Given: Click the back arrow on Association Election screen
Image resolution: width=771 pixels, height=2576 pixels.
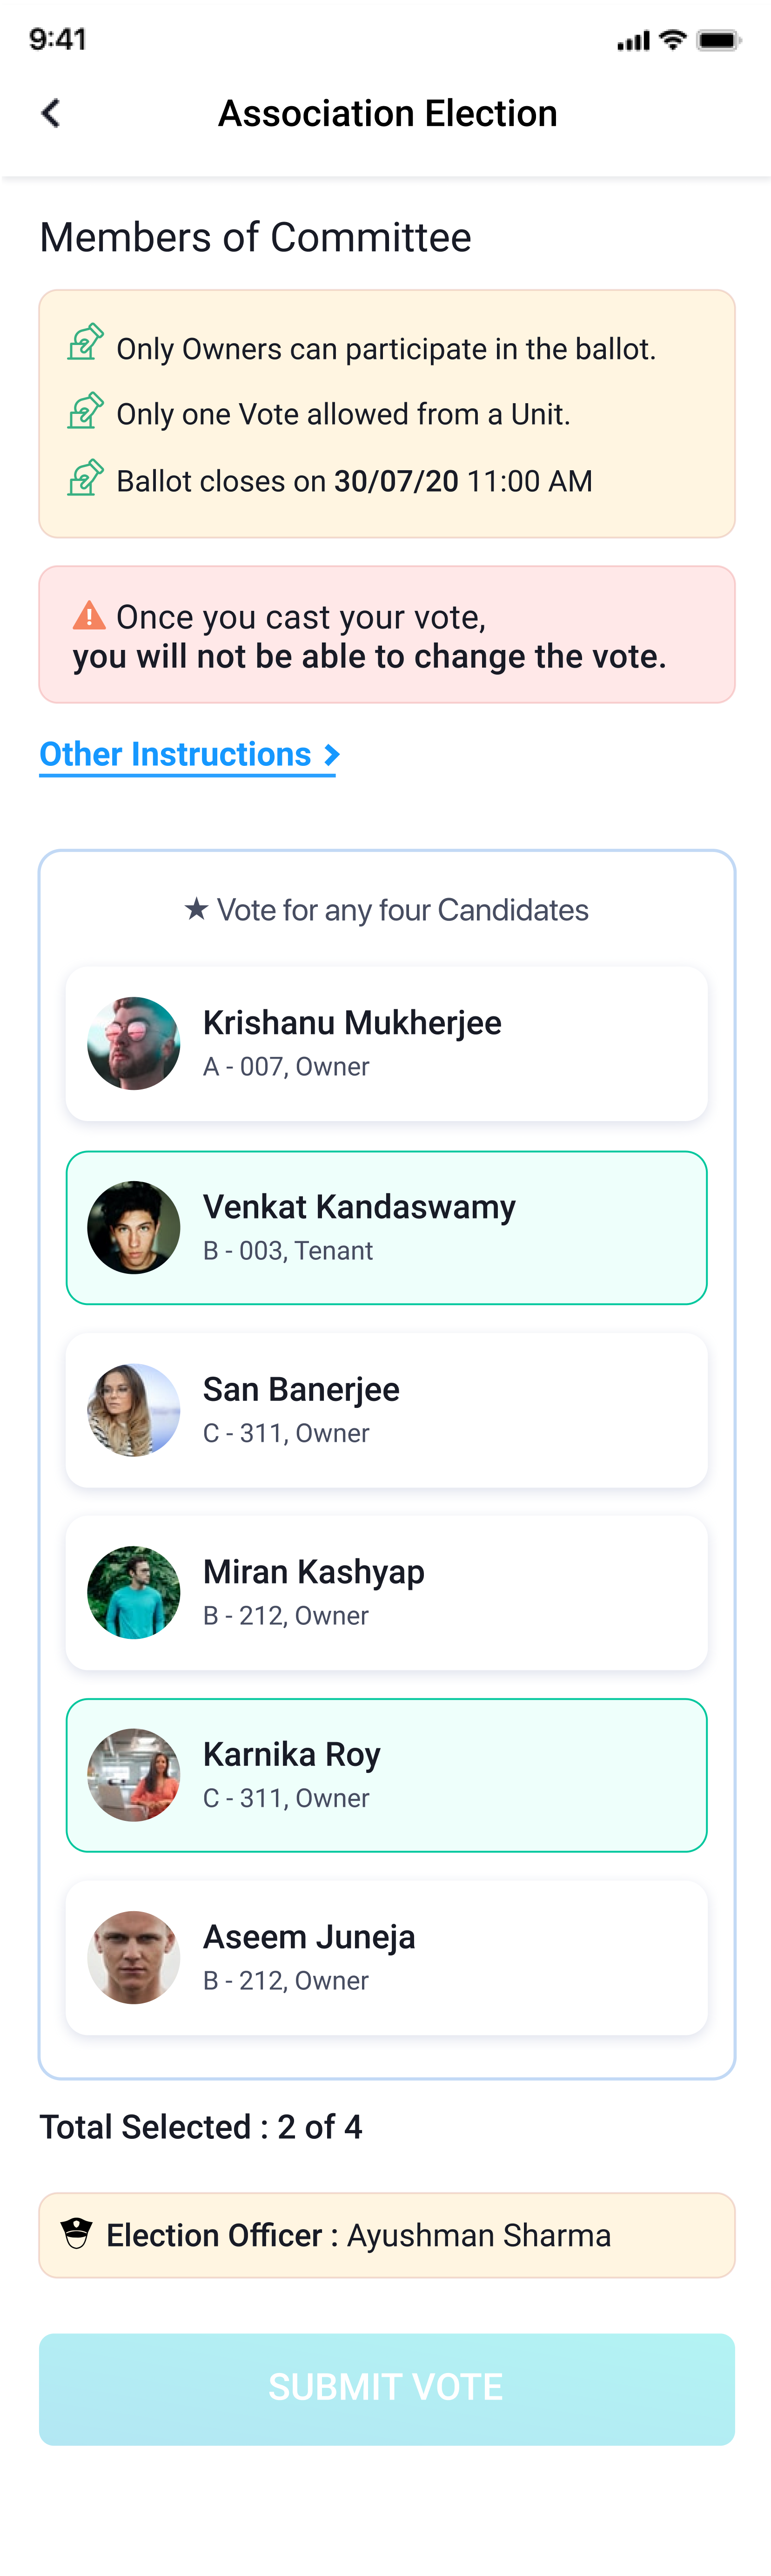Looking at the screenshot, I should [49, 113].
